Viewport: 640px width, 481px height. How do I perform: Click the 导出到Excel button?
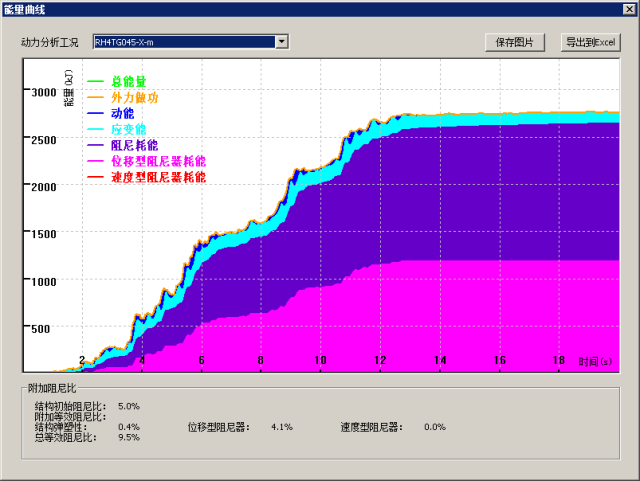[590, 42]
